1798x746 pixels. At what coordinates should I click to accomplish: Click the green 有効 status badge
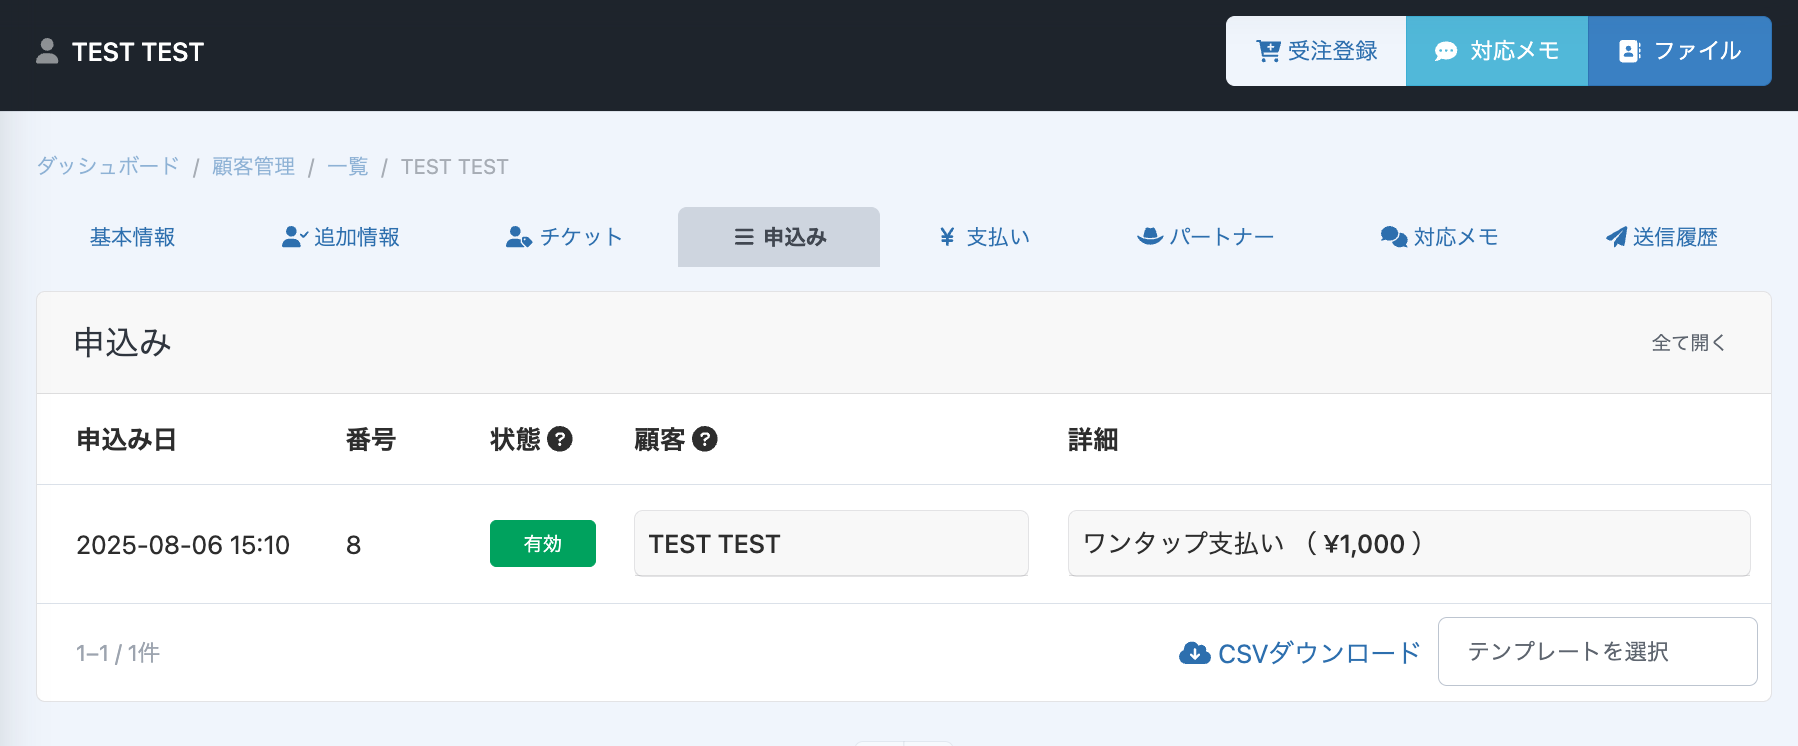(542, 544)
